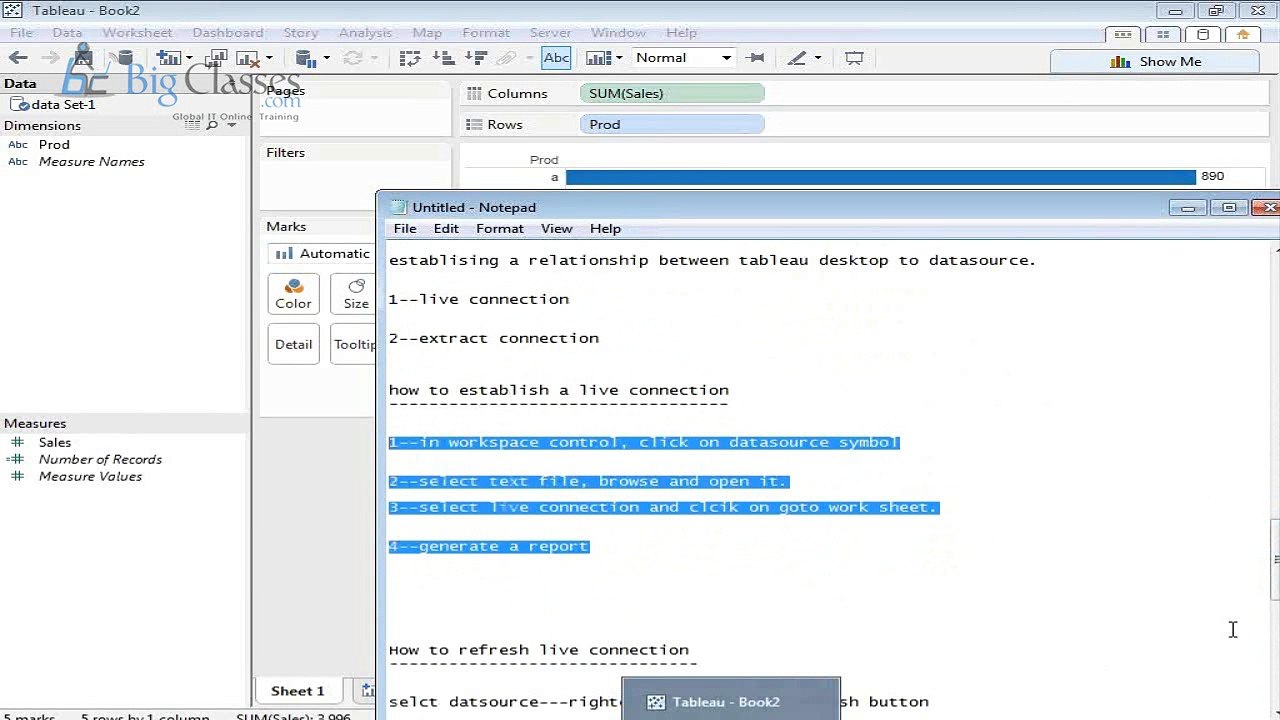The height and width of the screenshot is (720, 1280).
Task: Open the Tableau Map menu
Action: tap(427, 33)
